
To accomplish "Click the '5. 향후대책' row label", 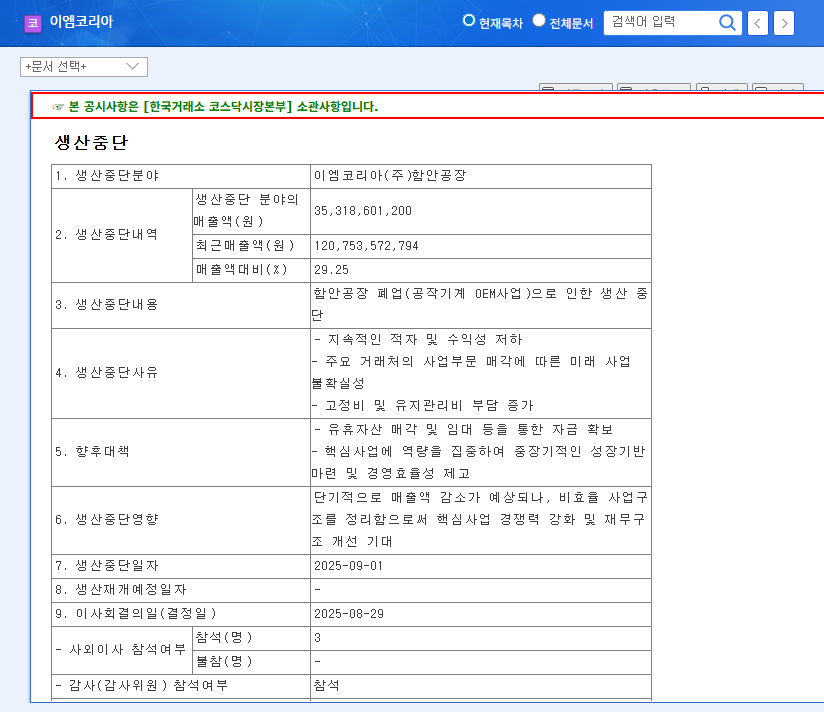I will [x=92, y=452].
